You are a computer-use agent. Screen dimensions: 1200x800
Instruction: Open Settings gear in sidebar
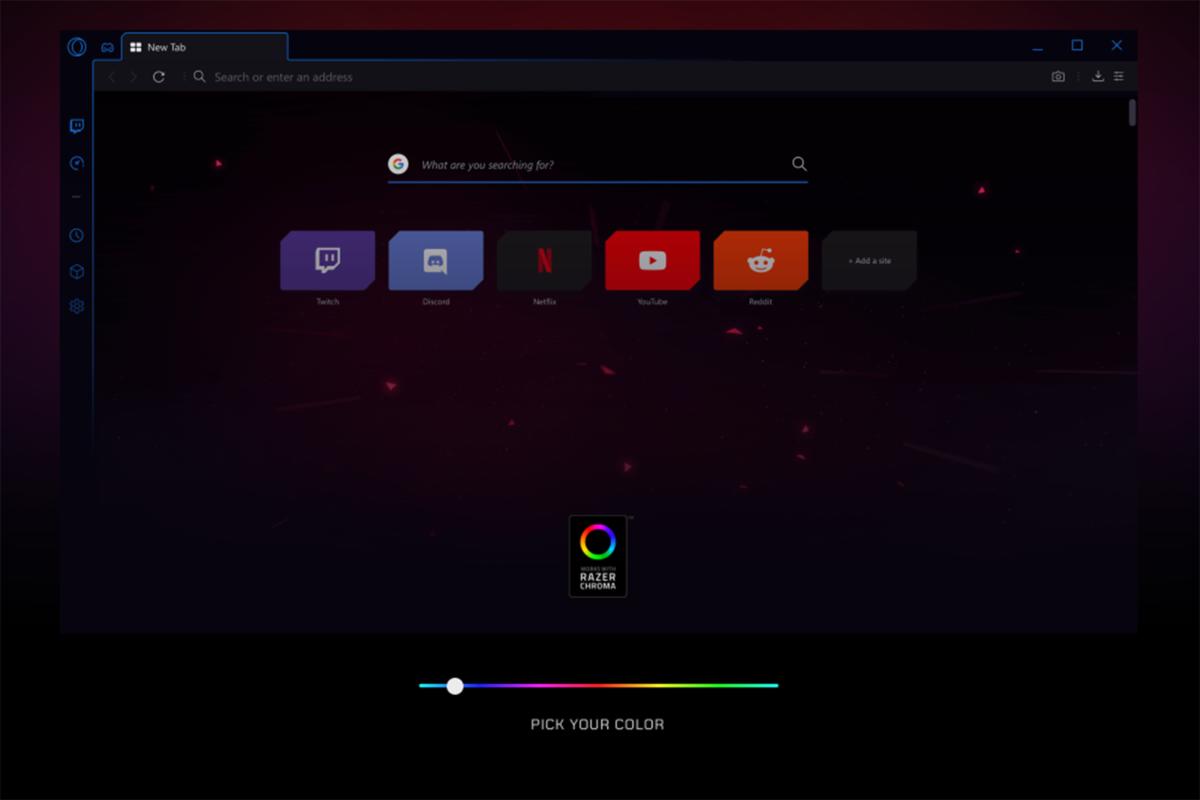tap(77, 307)
